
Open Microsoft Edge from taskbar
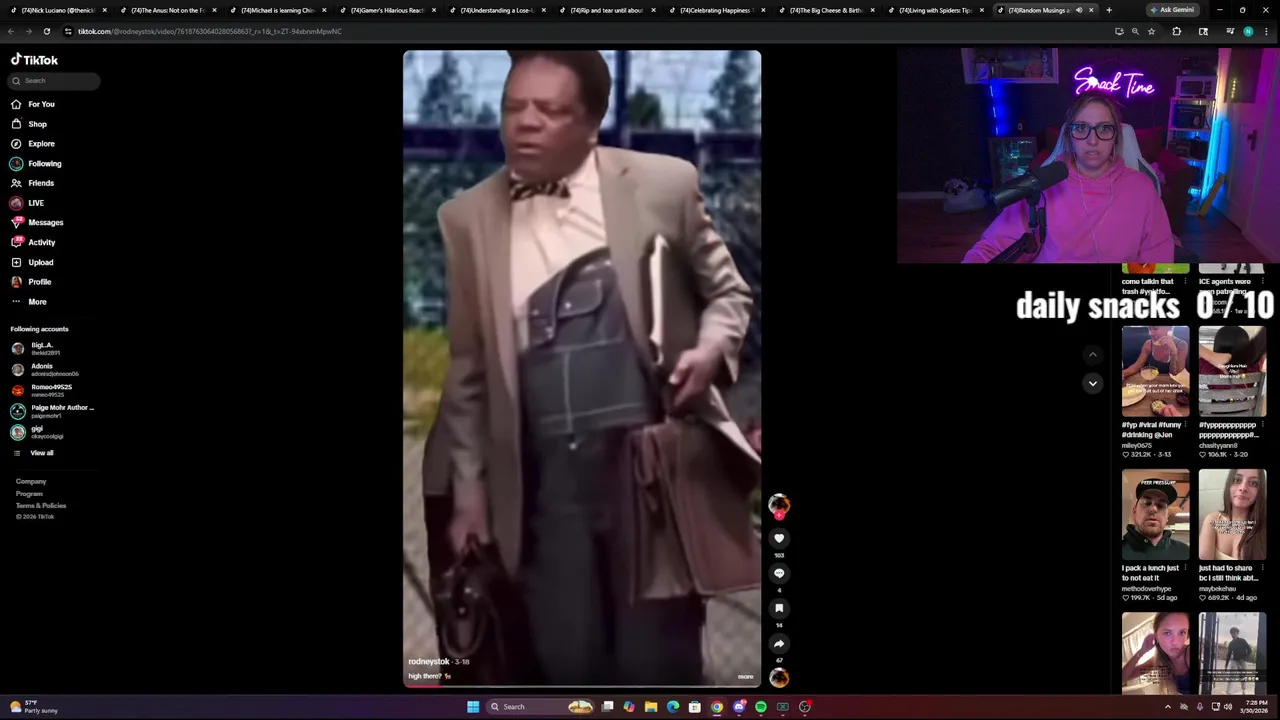[673, 707]
